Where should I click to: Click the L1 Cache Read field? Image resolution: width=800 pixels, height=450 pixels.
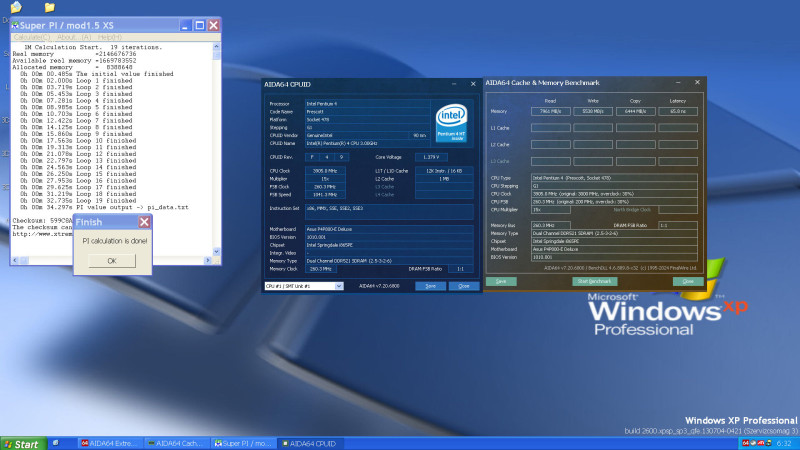pos(551,128)
